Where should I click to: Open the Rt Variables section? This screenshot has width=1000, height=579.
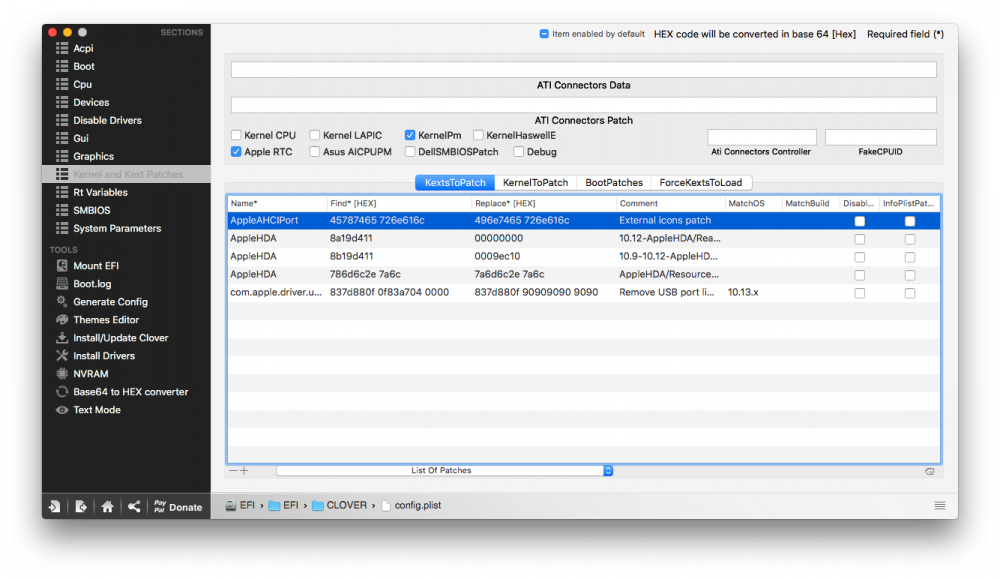pos(100,192)
